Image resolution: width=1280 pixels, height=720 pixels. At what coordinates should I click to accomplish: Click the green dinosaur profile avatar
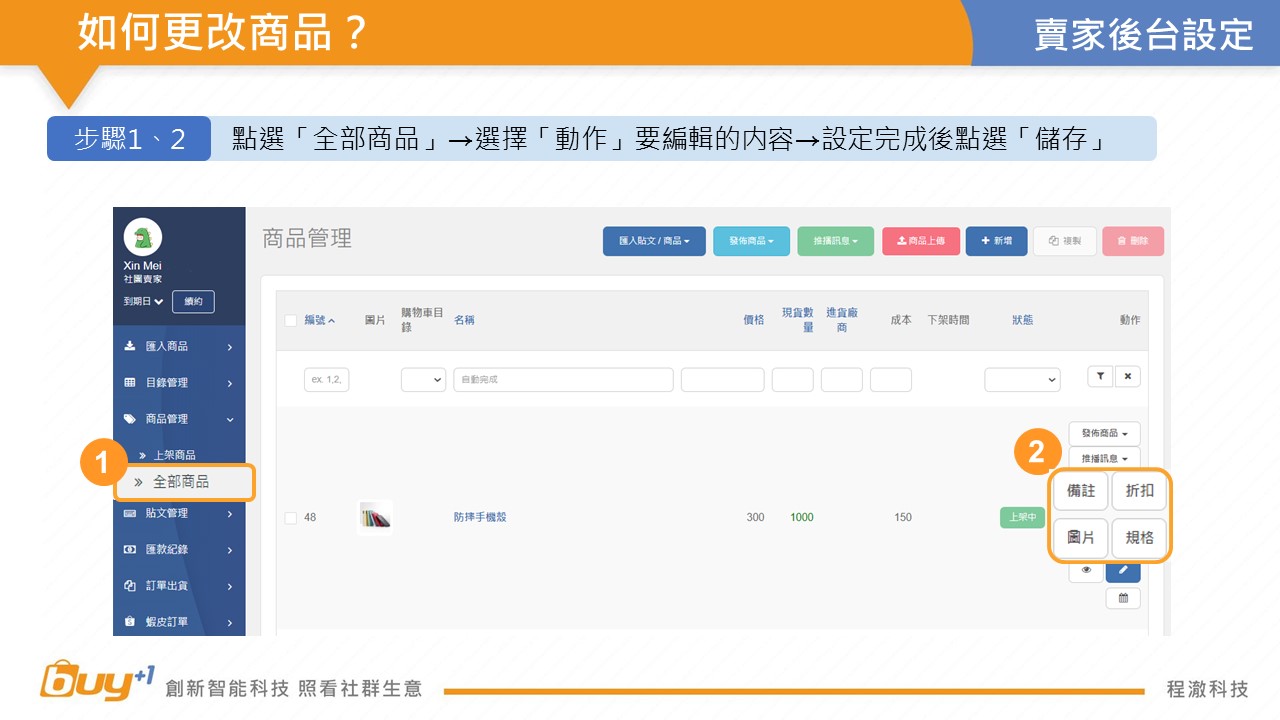pyautogui.click(x=142, y=237)
